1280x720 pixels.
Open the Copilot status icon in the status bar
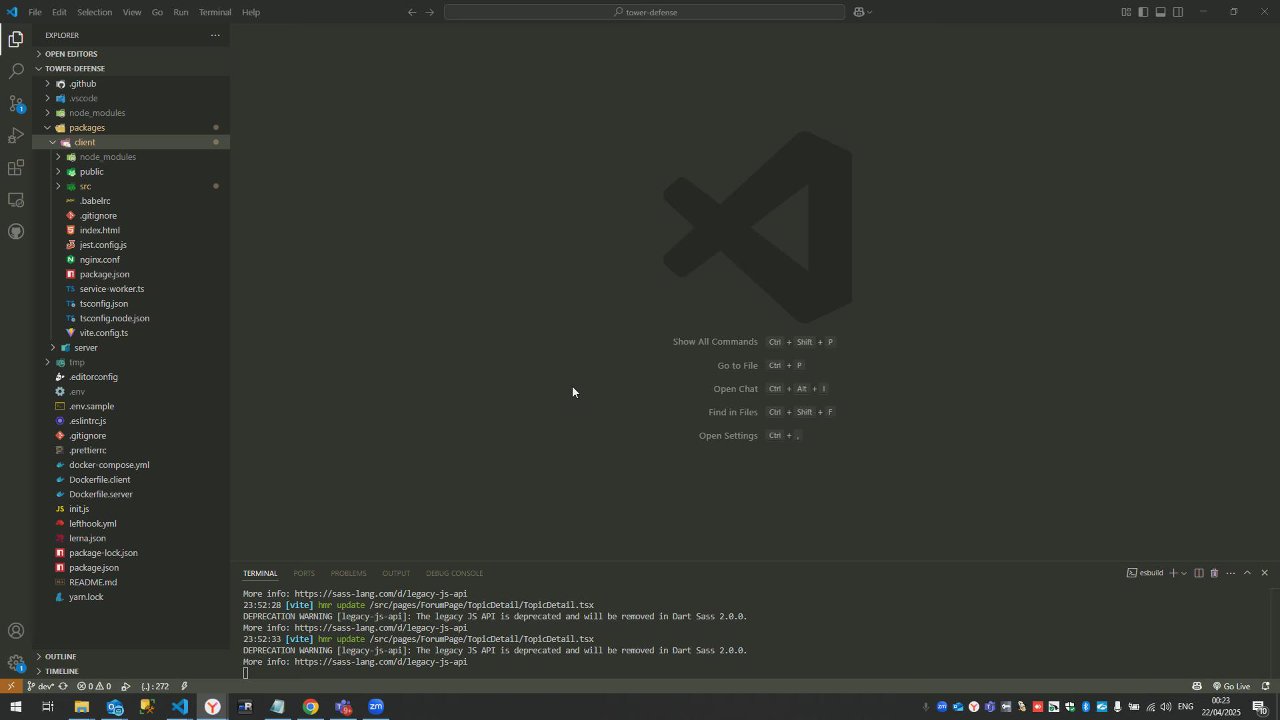[x=1197, y=686]
